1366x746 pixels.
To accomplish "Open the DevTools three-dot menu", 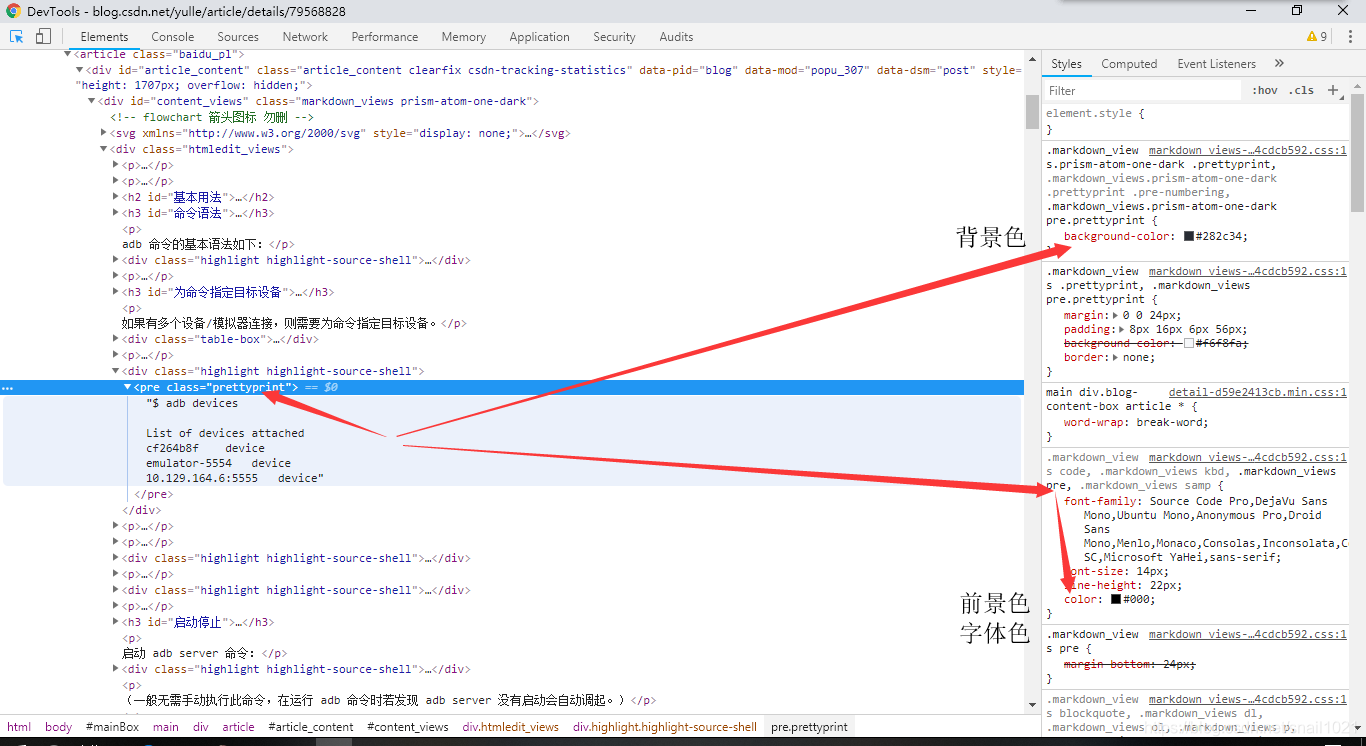I will 1348,36.
